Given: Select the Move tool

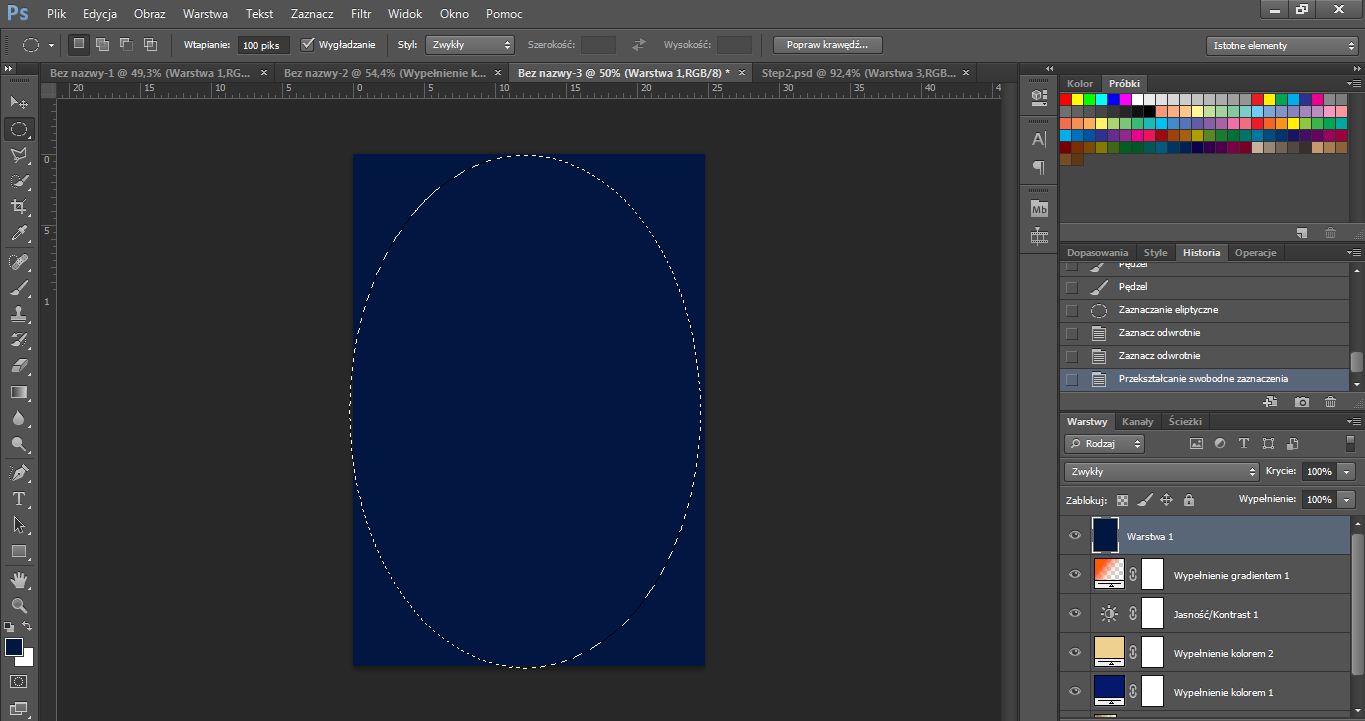Looking at the screenshot, I should (19, 102).
